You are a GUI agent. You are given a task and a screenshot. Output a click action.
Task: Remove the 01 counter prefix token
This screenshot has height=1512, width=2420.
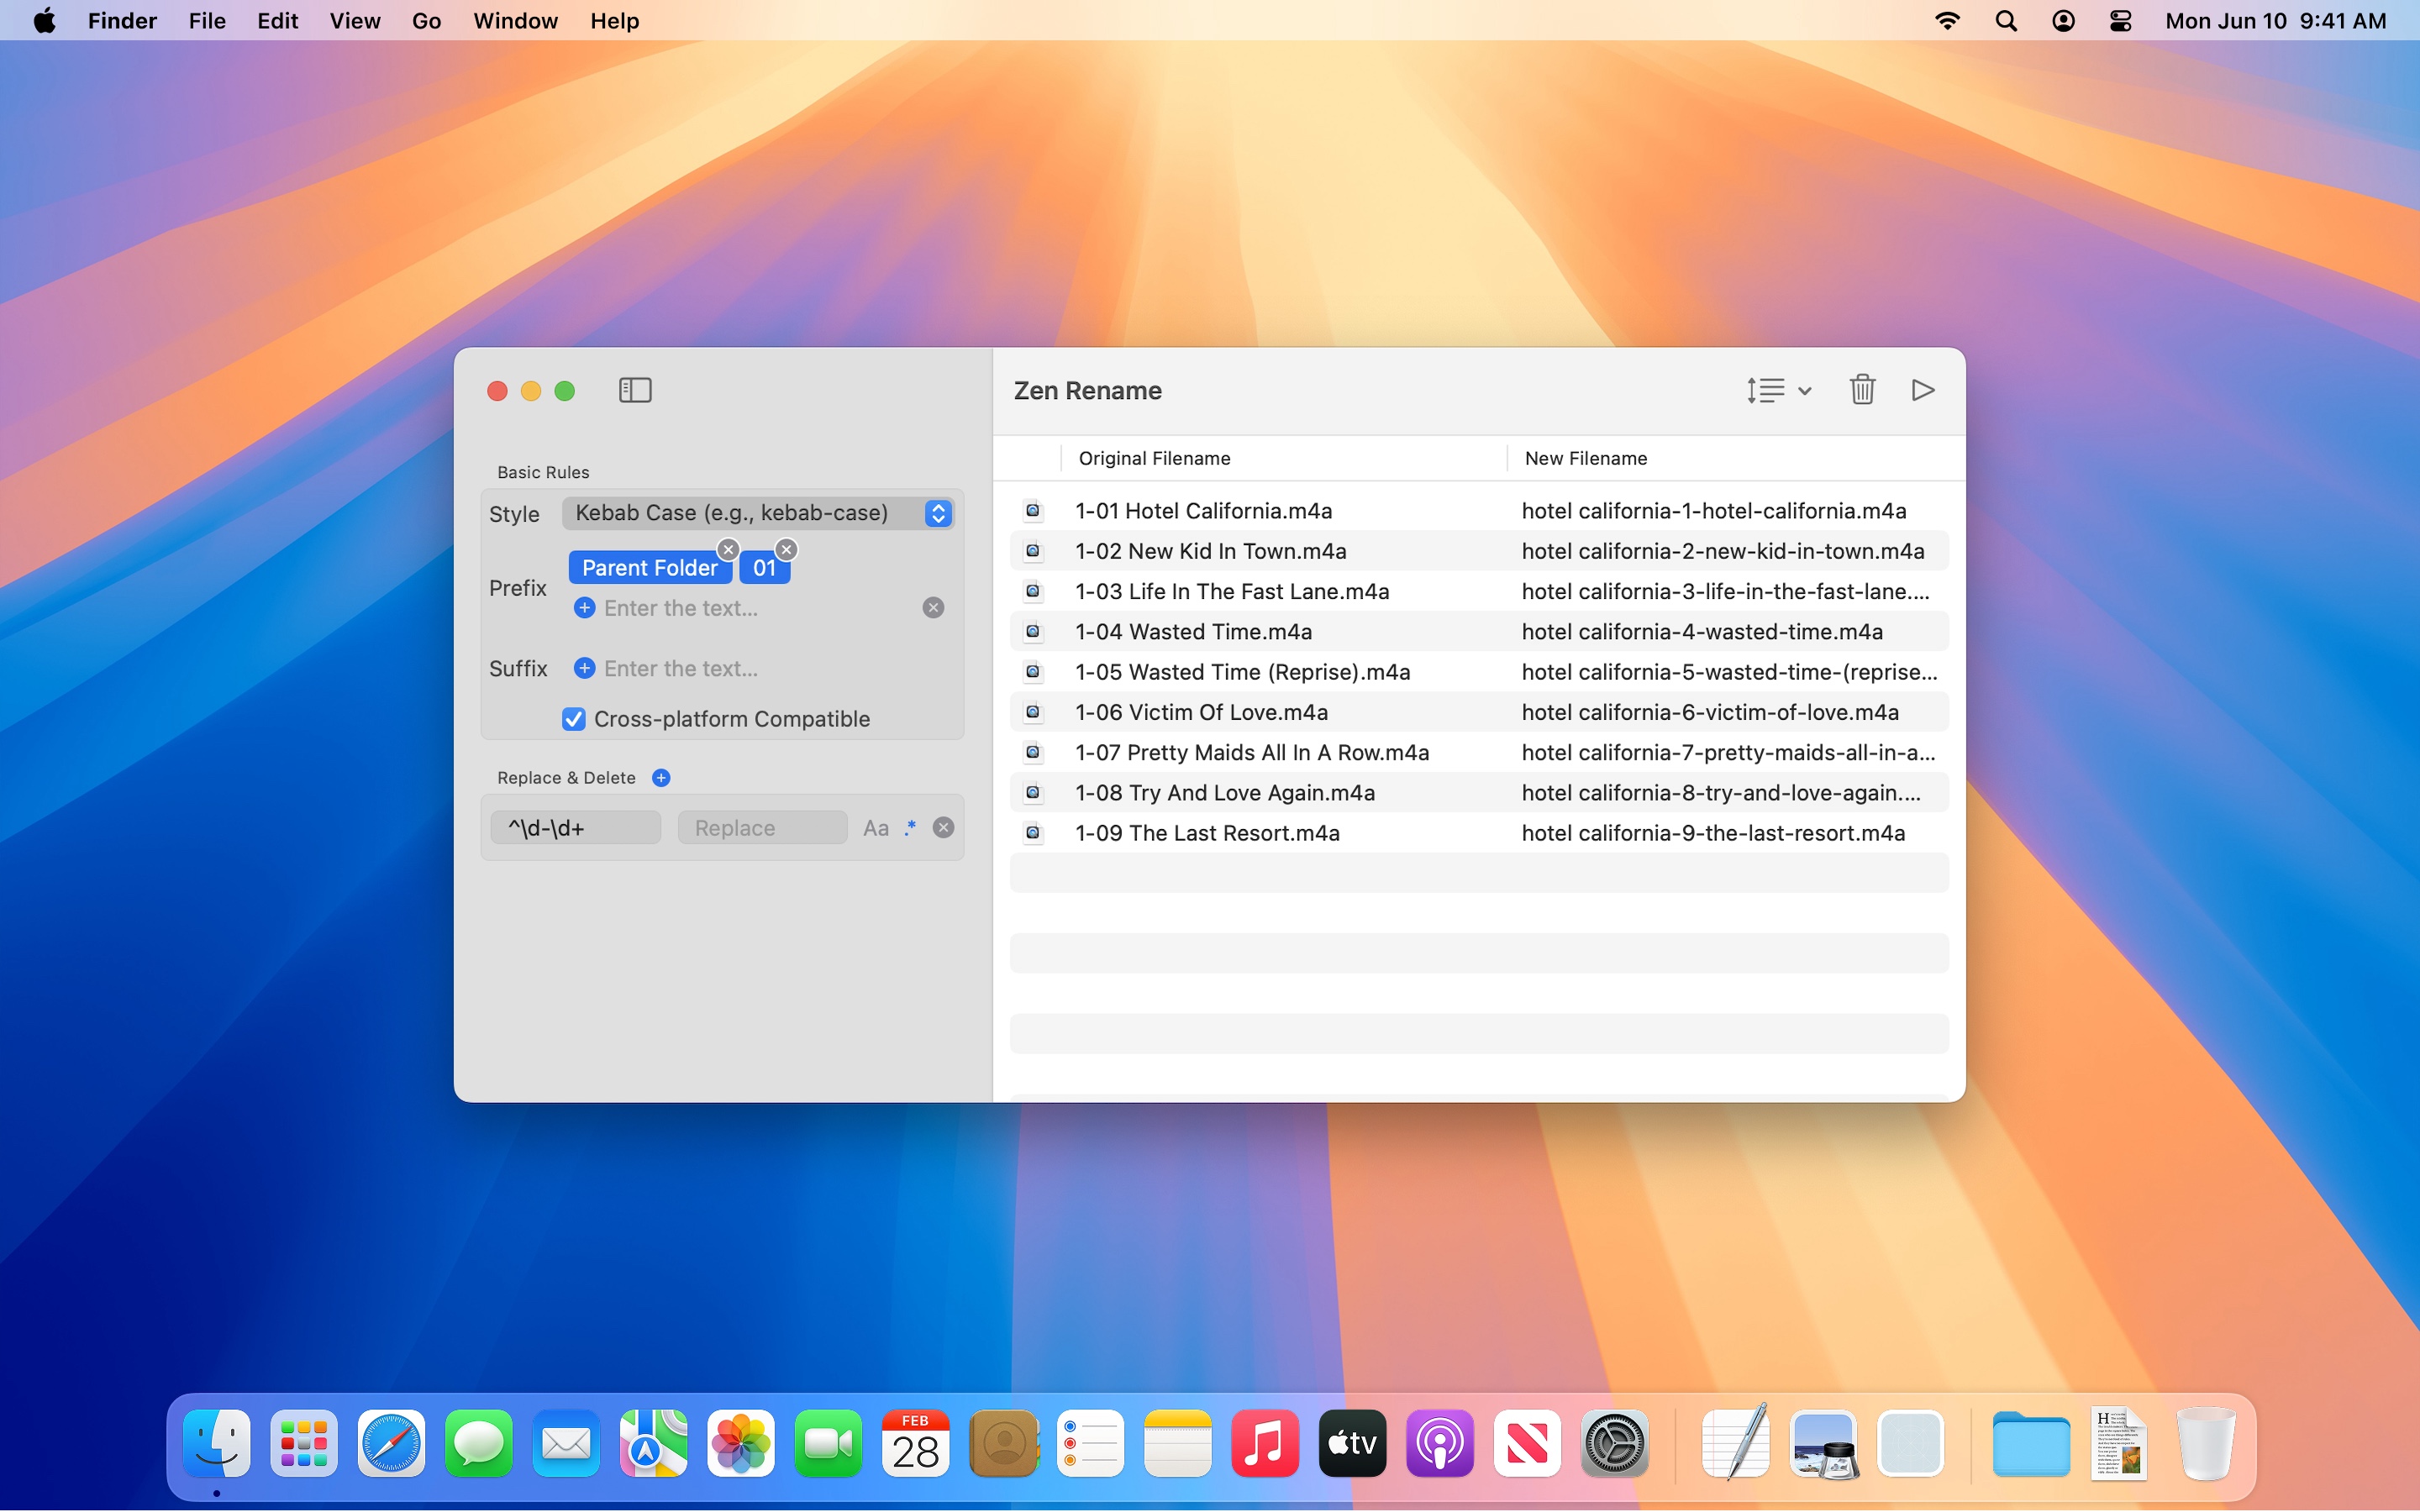(x=786, y=549)
